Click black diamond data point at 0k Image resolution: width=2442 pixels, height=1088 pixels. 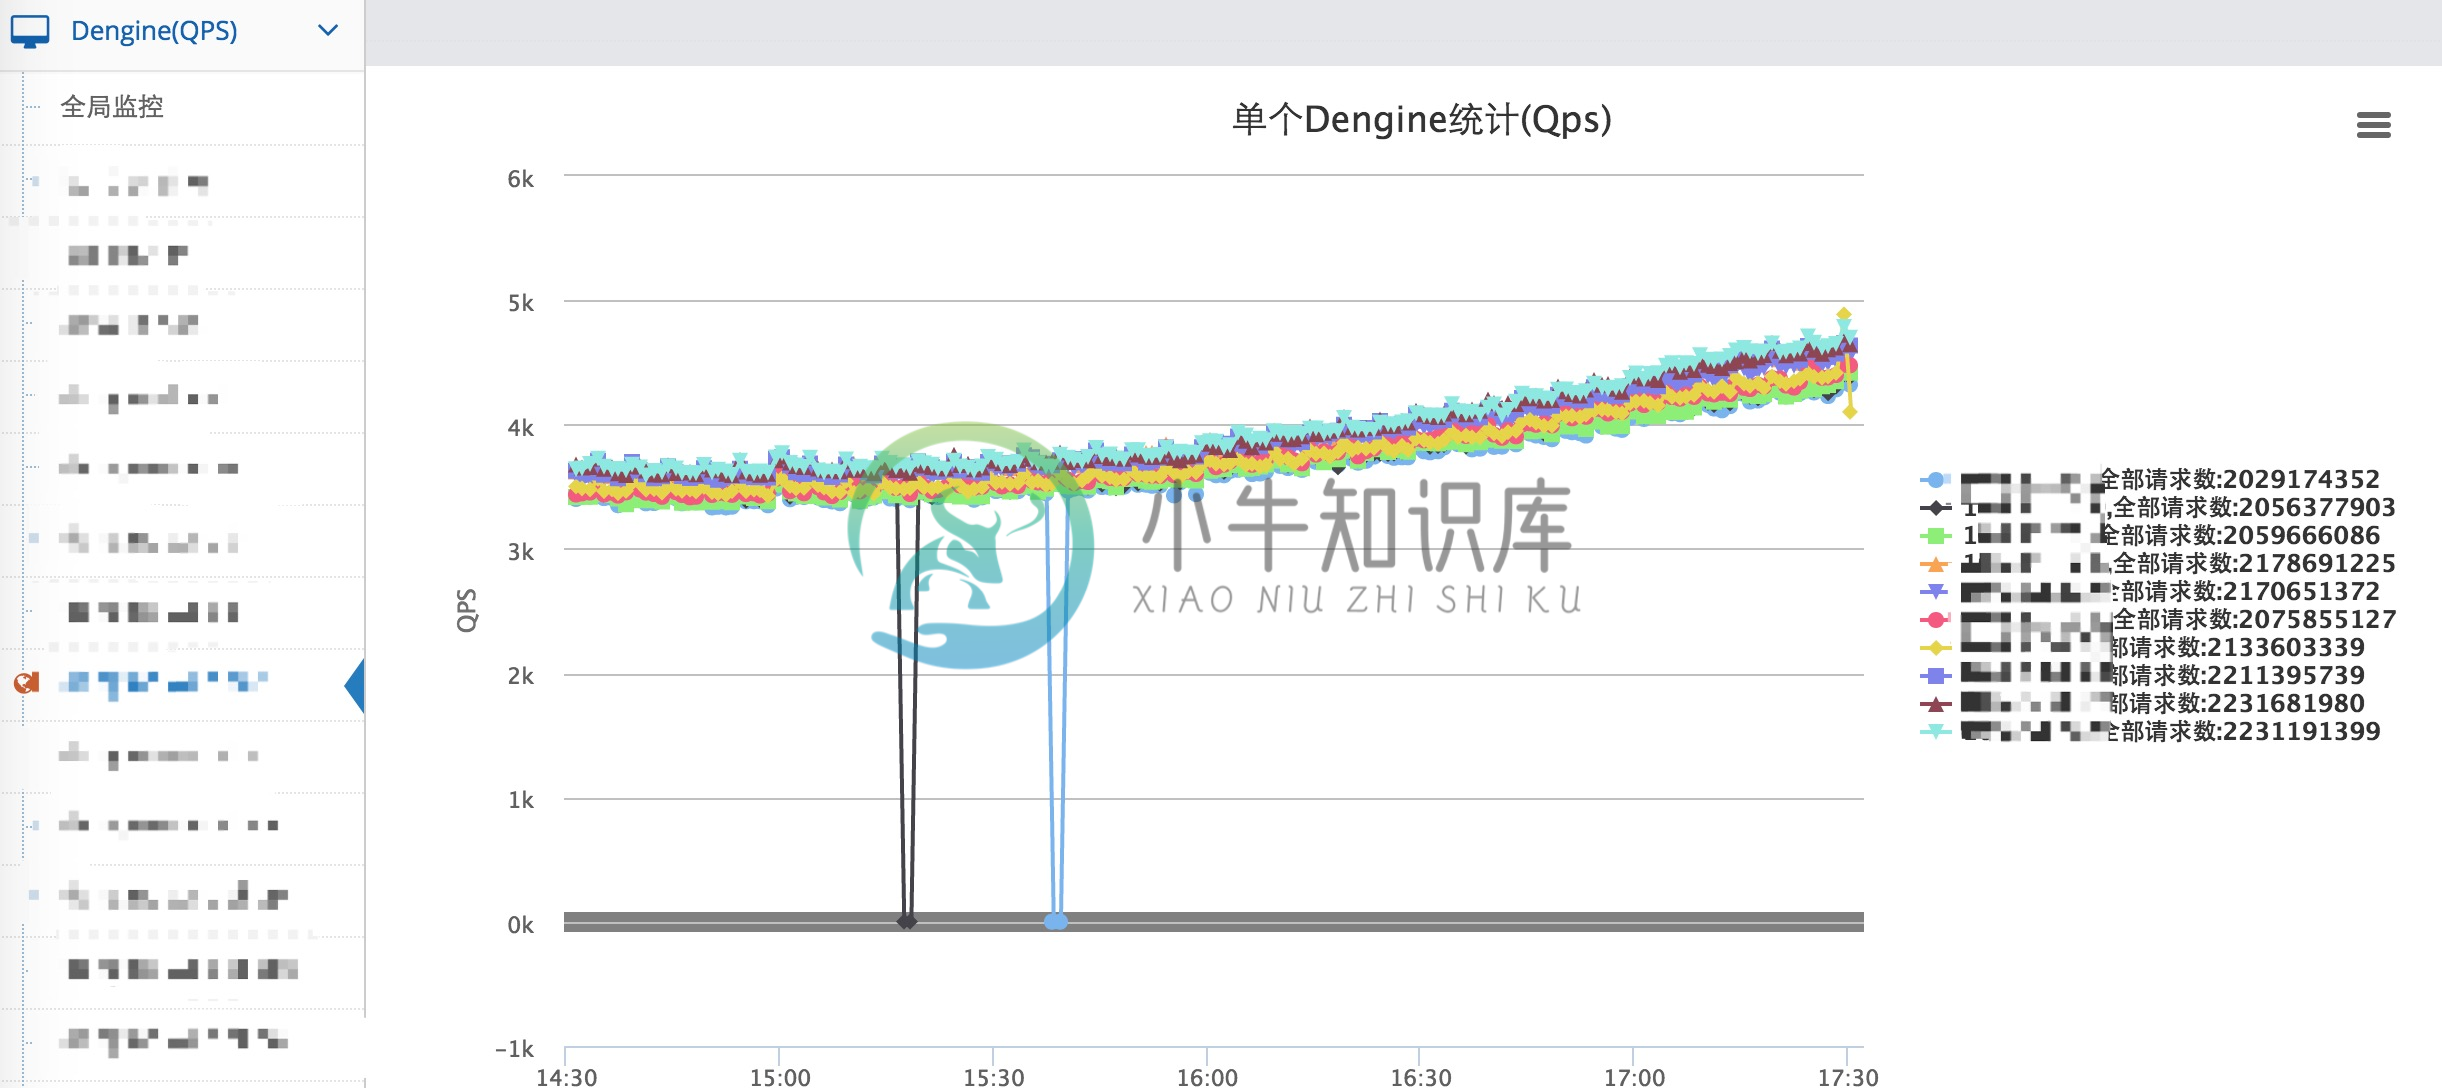(x=906, y=921)
